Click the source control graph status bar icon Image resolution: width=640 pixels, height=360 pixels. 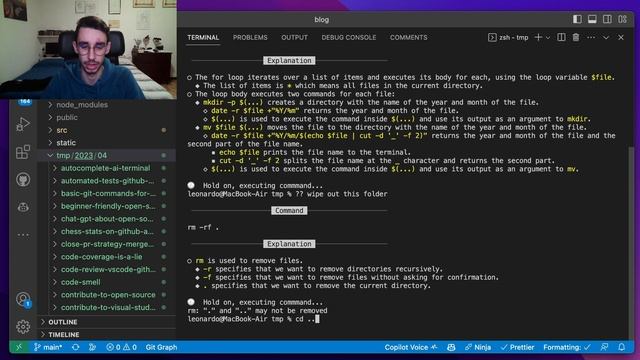(92, 347)
